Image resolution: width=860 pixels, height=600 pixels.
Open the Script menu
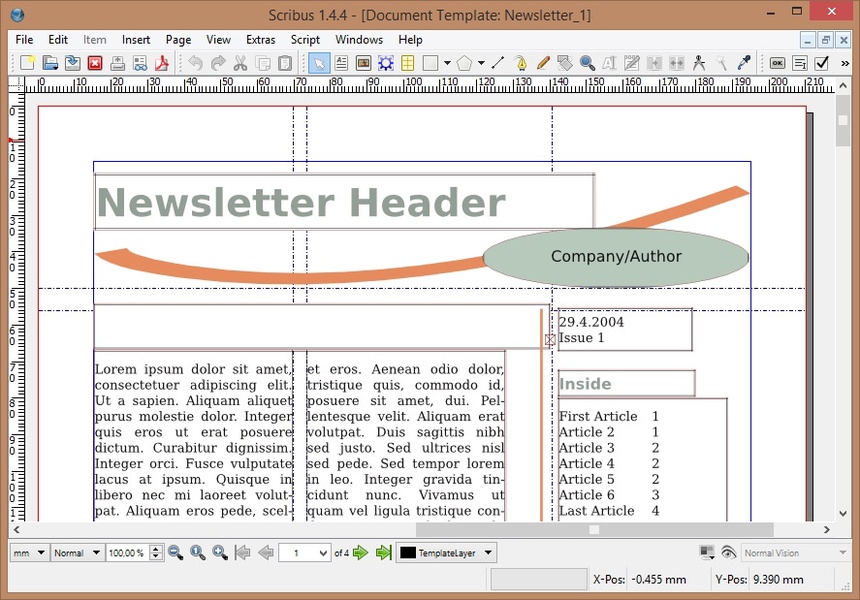pos(305,40)
